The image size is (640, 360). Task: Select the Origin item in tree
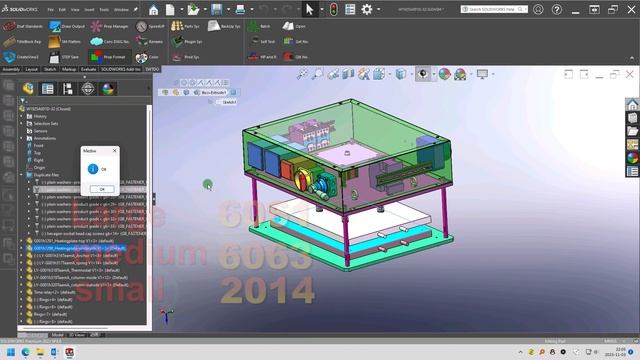[x=39, y=168]
